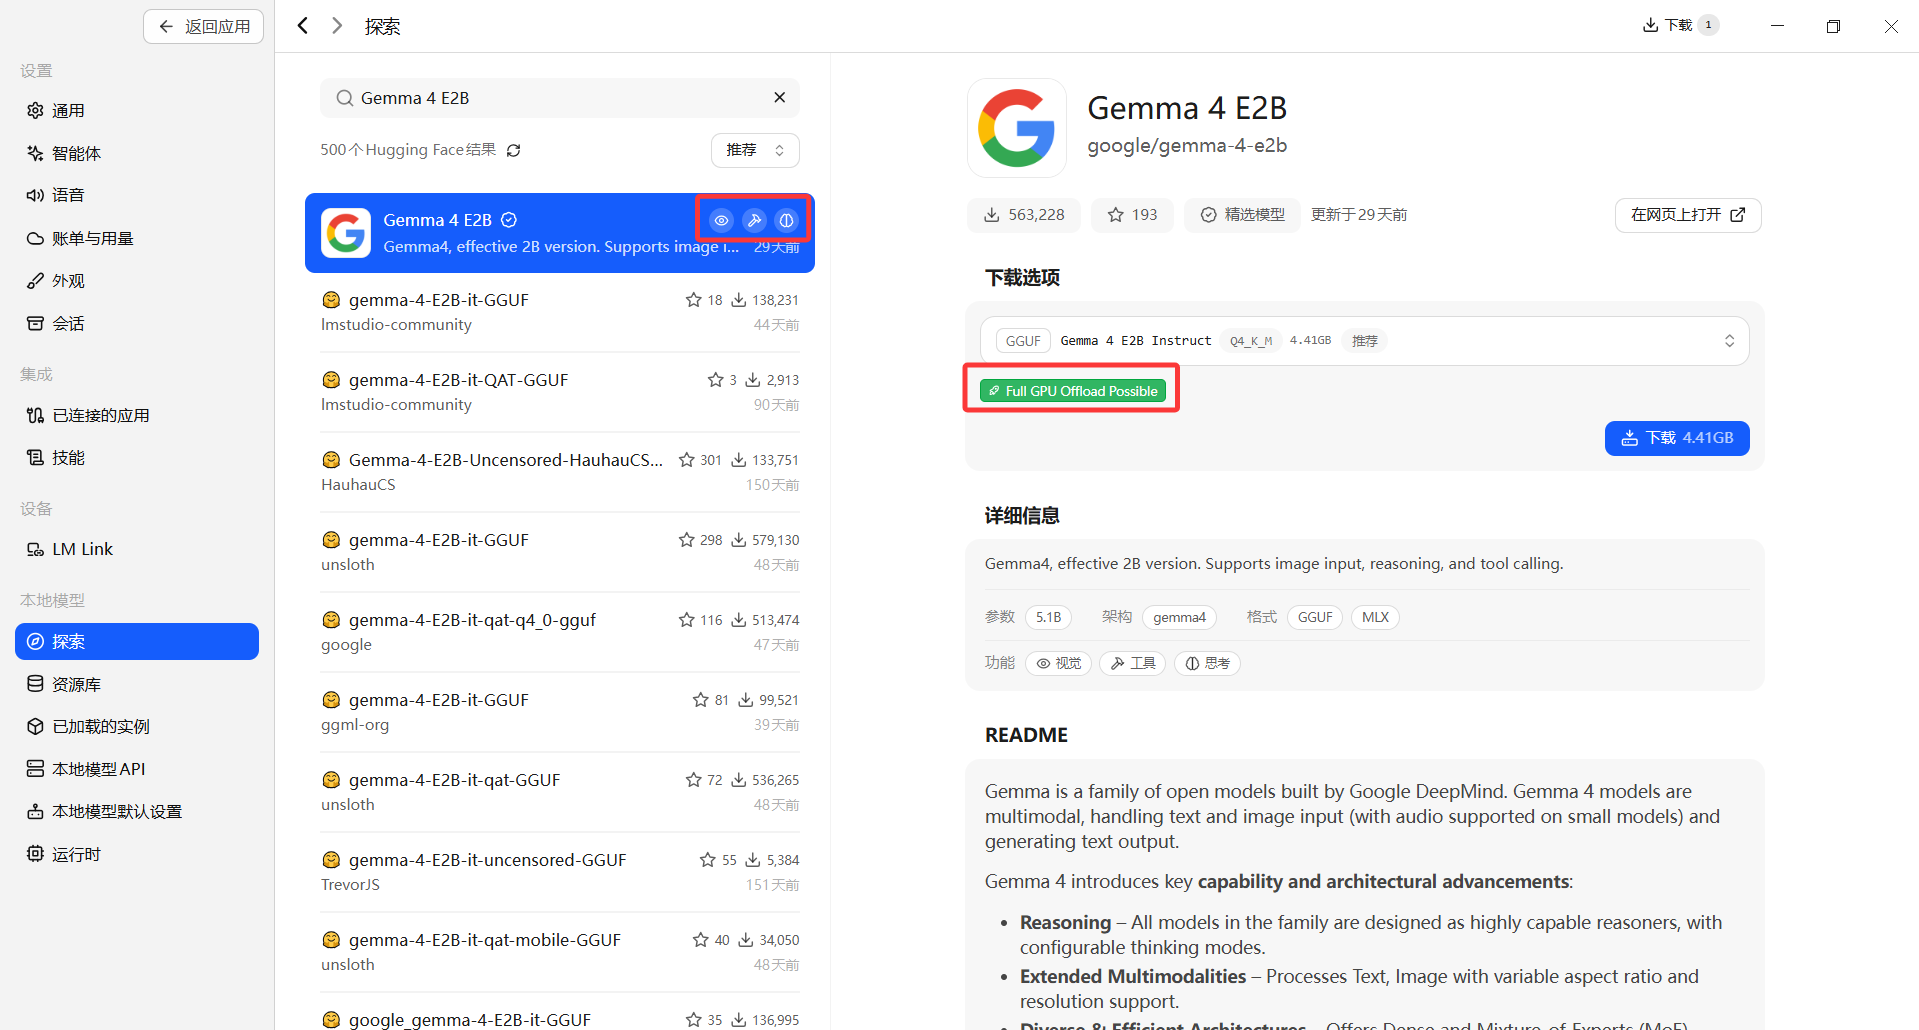Viewport: 1919px width, 1030px height.
Task: Return to the app with 返回应用
Action: click(x=204, y=26)
